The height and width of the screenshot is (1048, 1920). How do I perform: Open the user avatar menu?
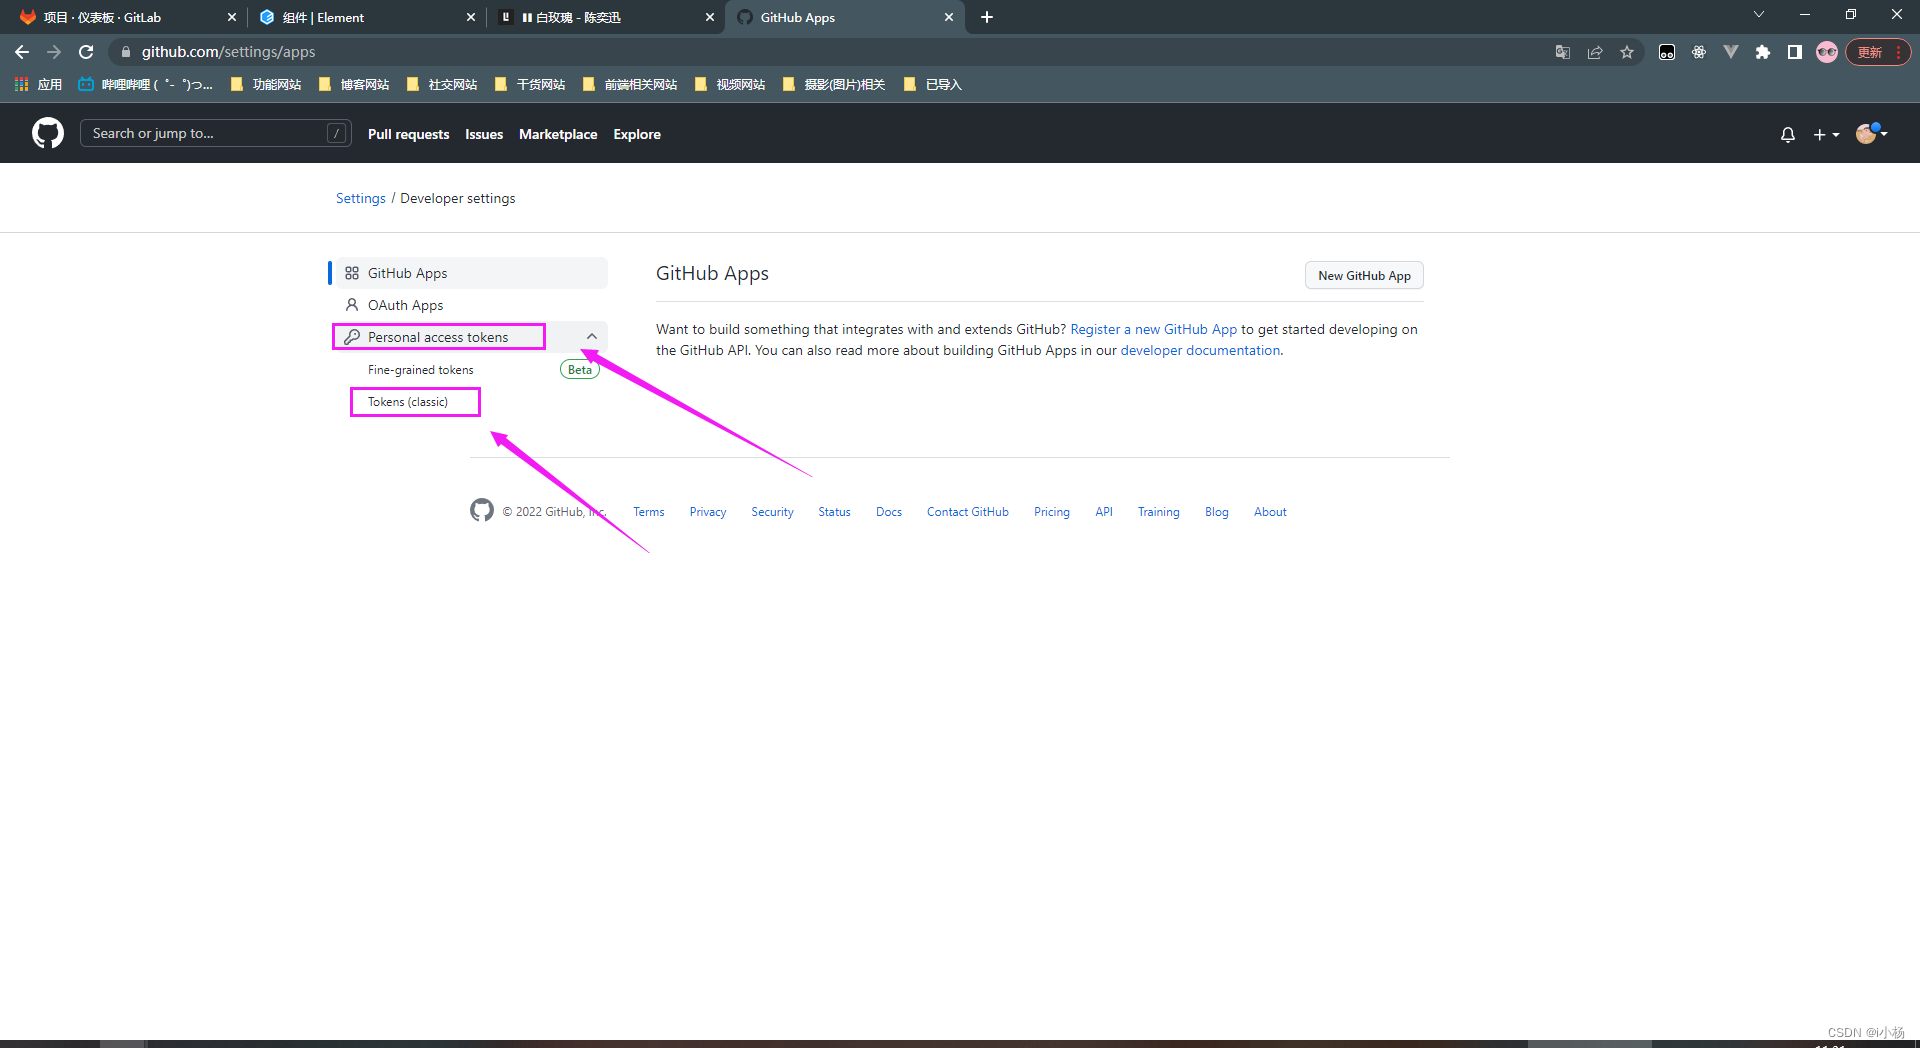pyautogui.click(x=1871, y=133)
